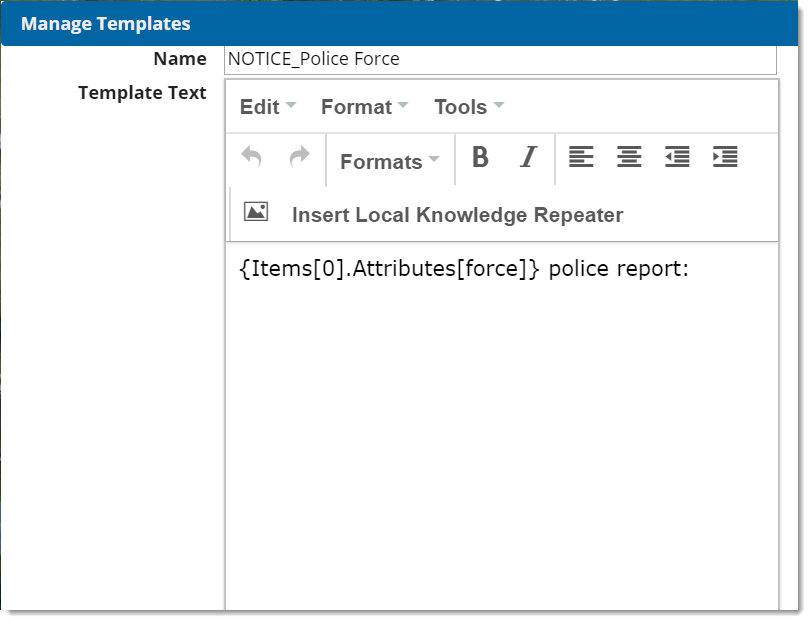Click the police report template text line
810x622 pixels.
pyautogui.click(x=464, y=270)
